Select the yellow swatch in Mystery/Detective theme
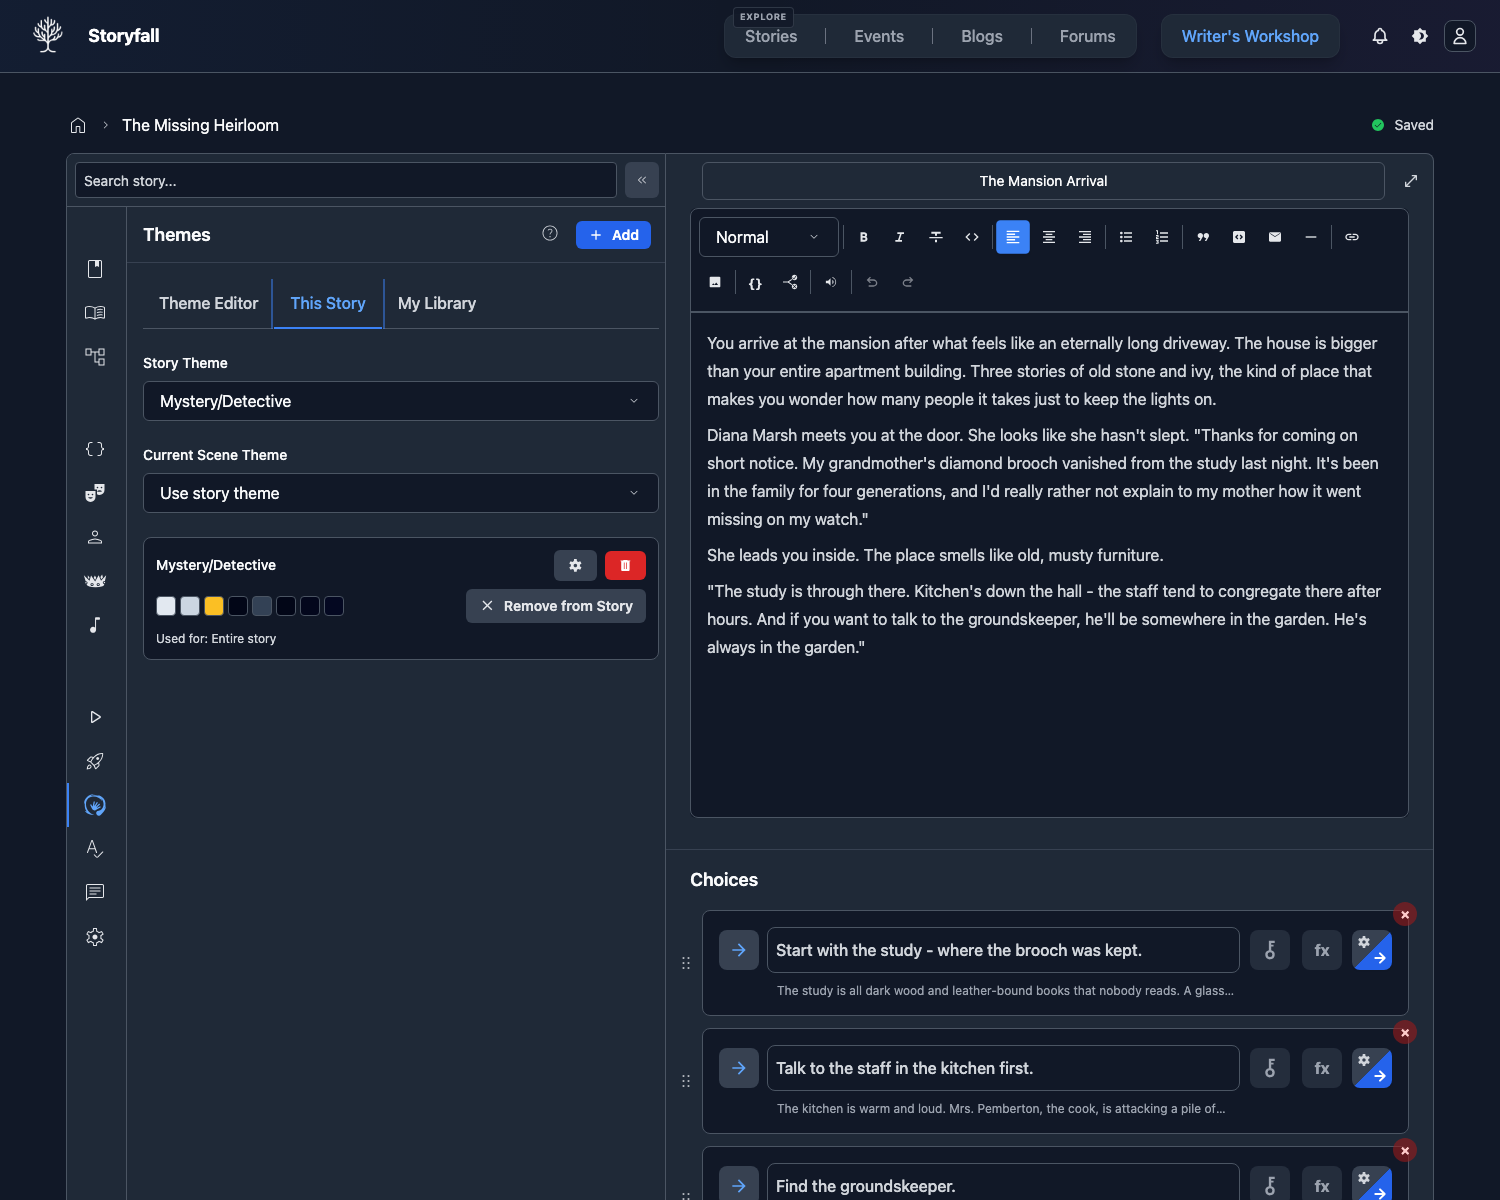The image size is (1500, 1200). click(x=214, y=606)
